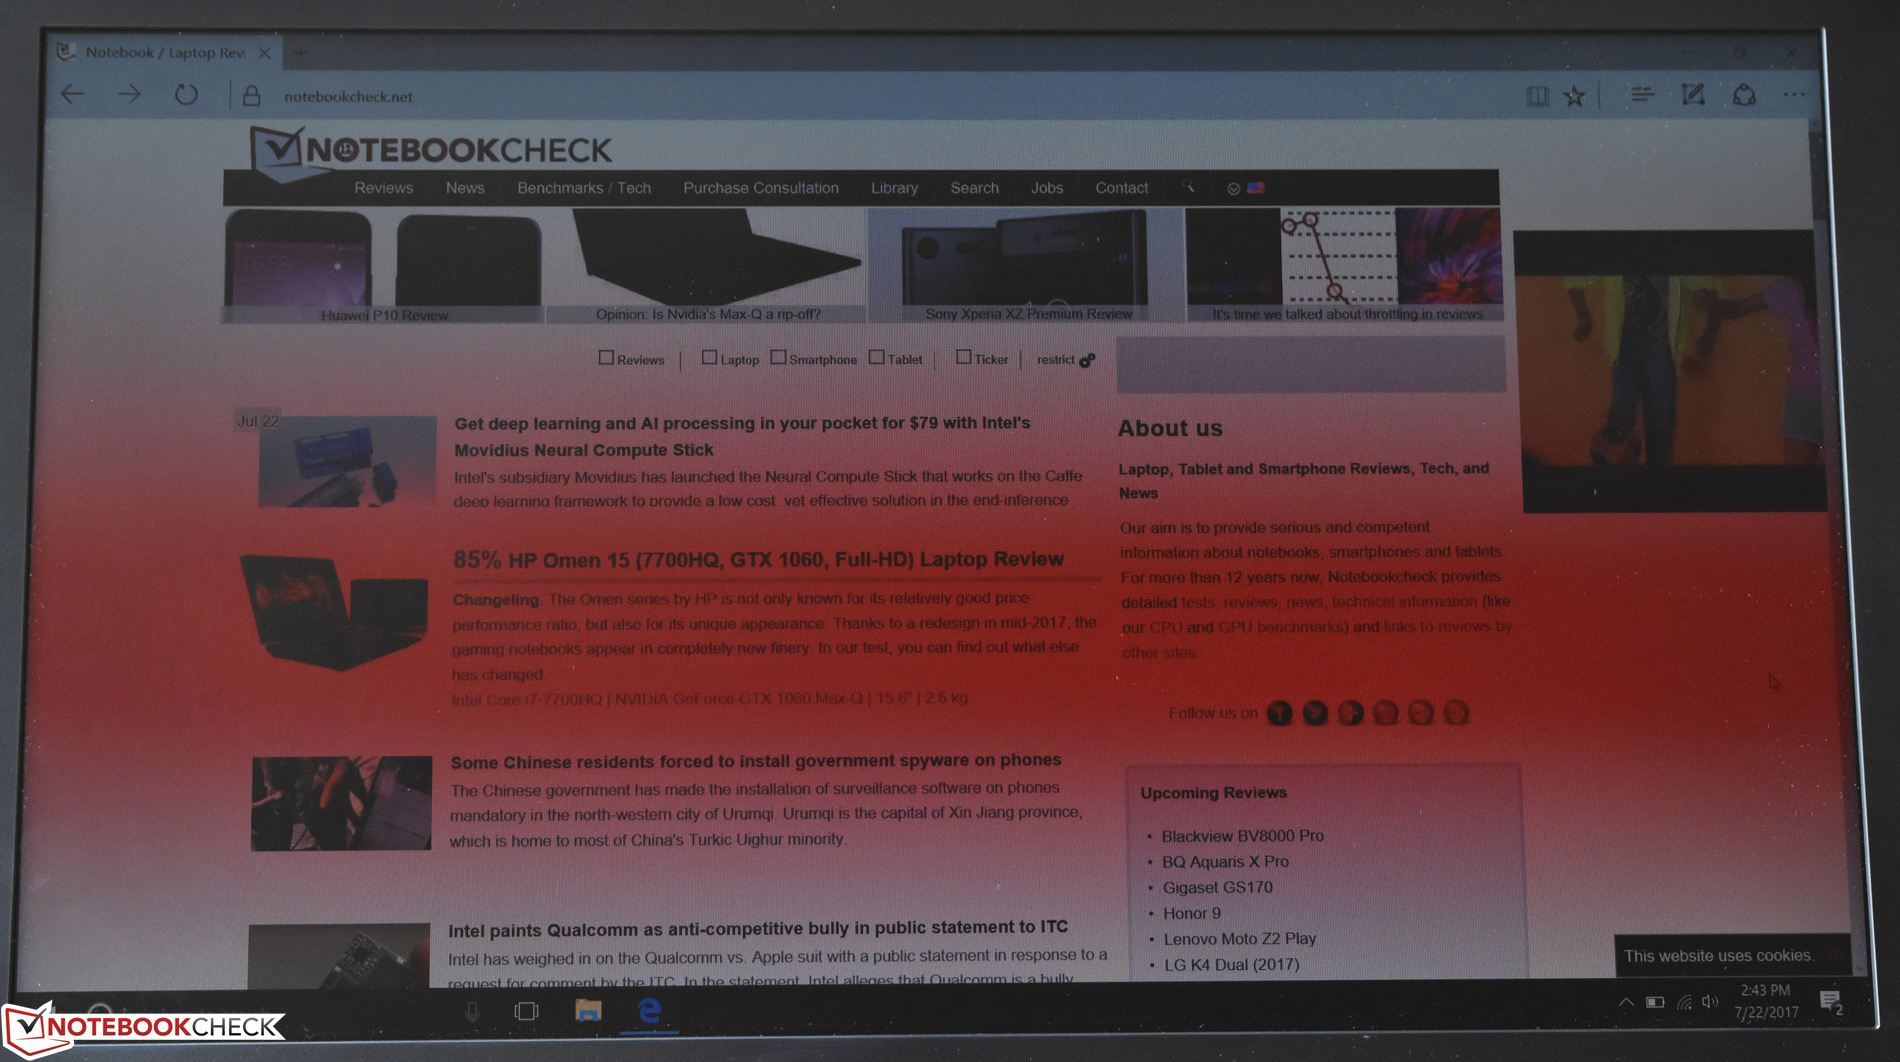This screenshot has height=1062, width=1900.
Task: Click the magnifier search icon in nav bar
Action: coord(1188,187)
